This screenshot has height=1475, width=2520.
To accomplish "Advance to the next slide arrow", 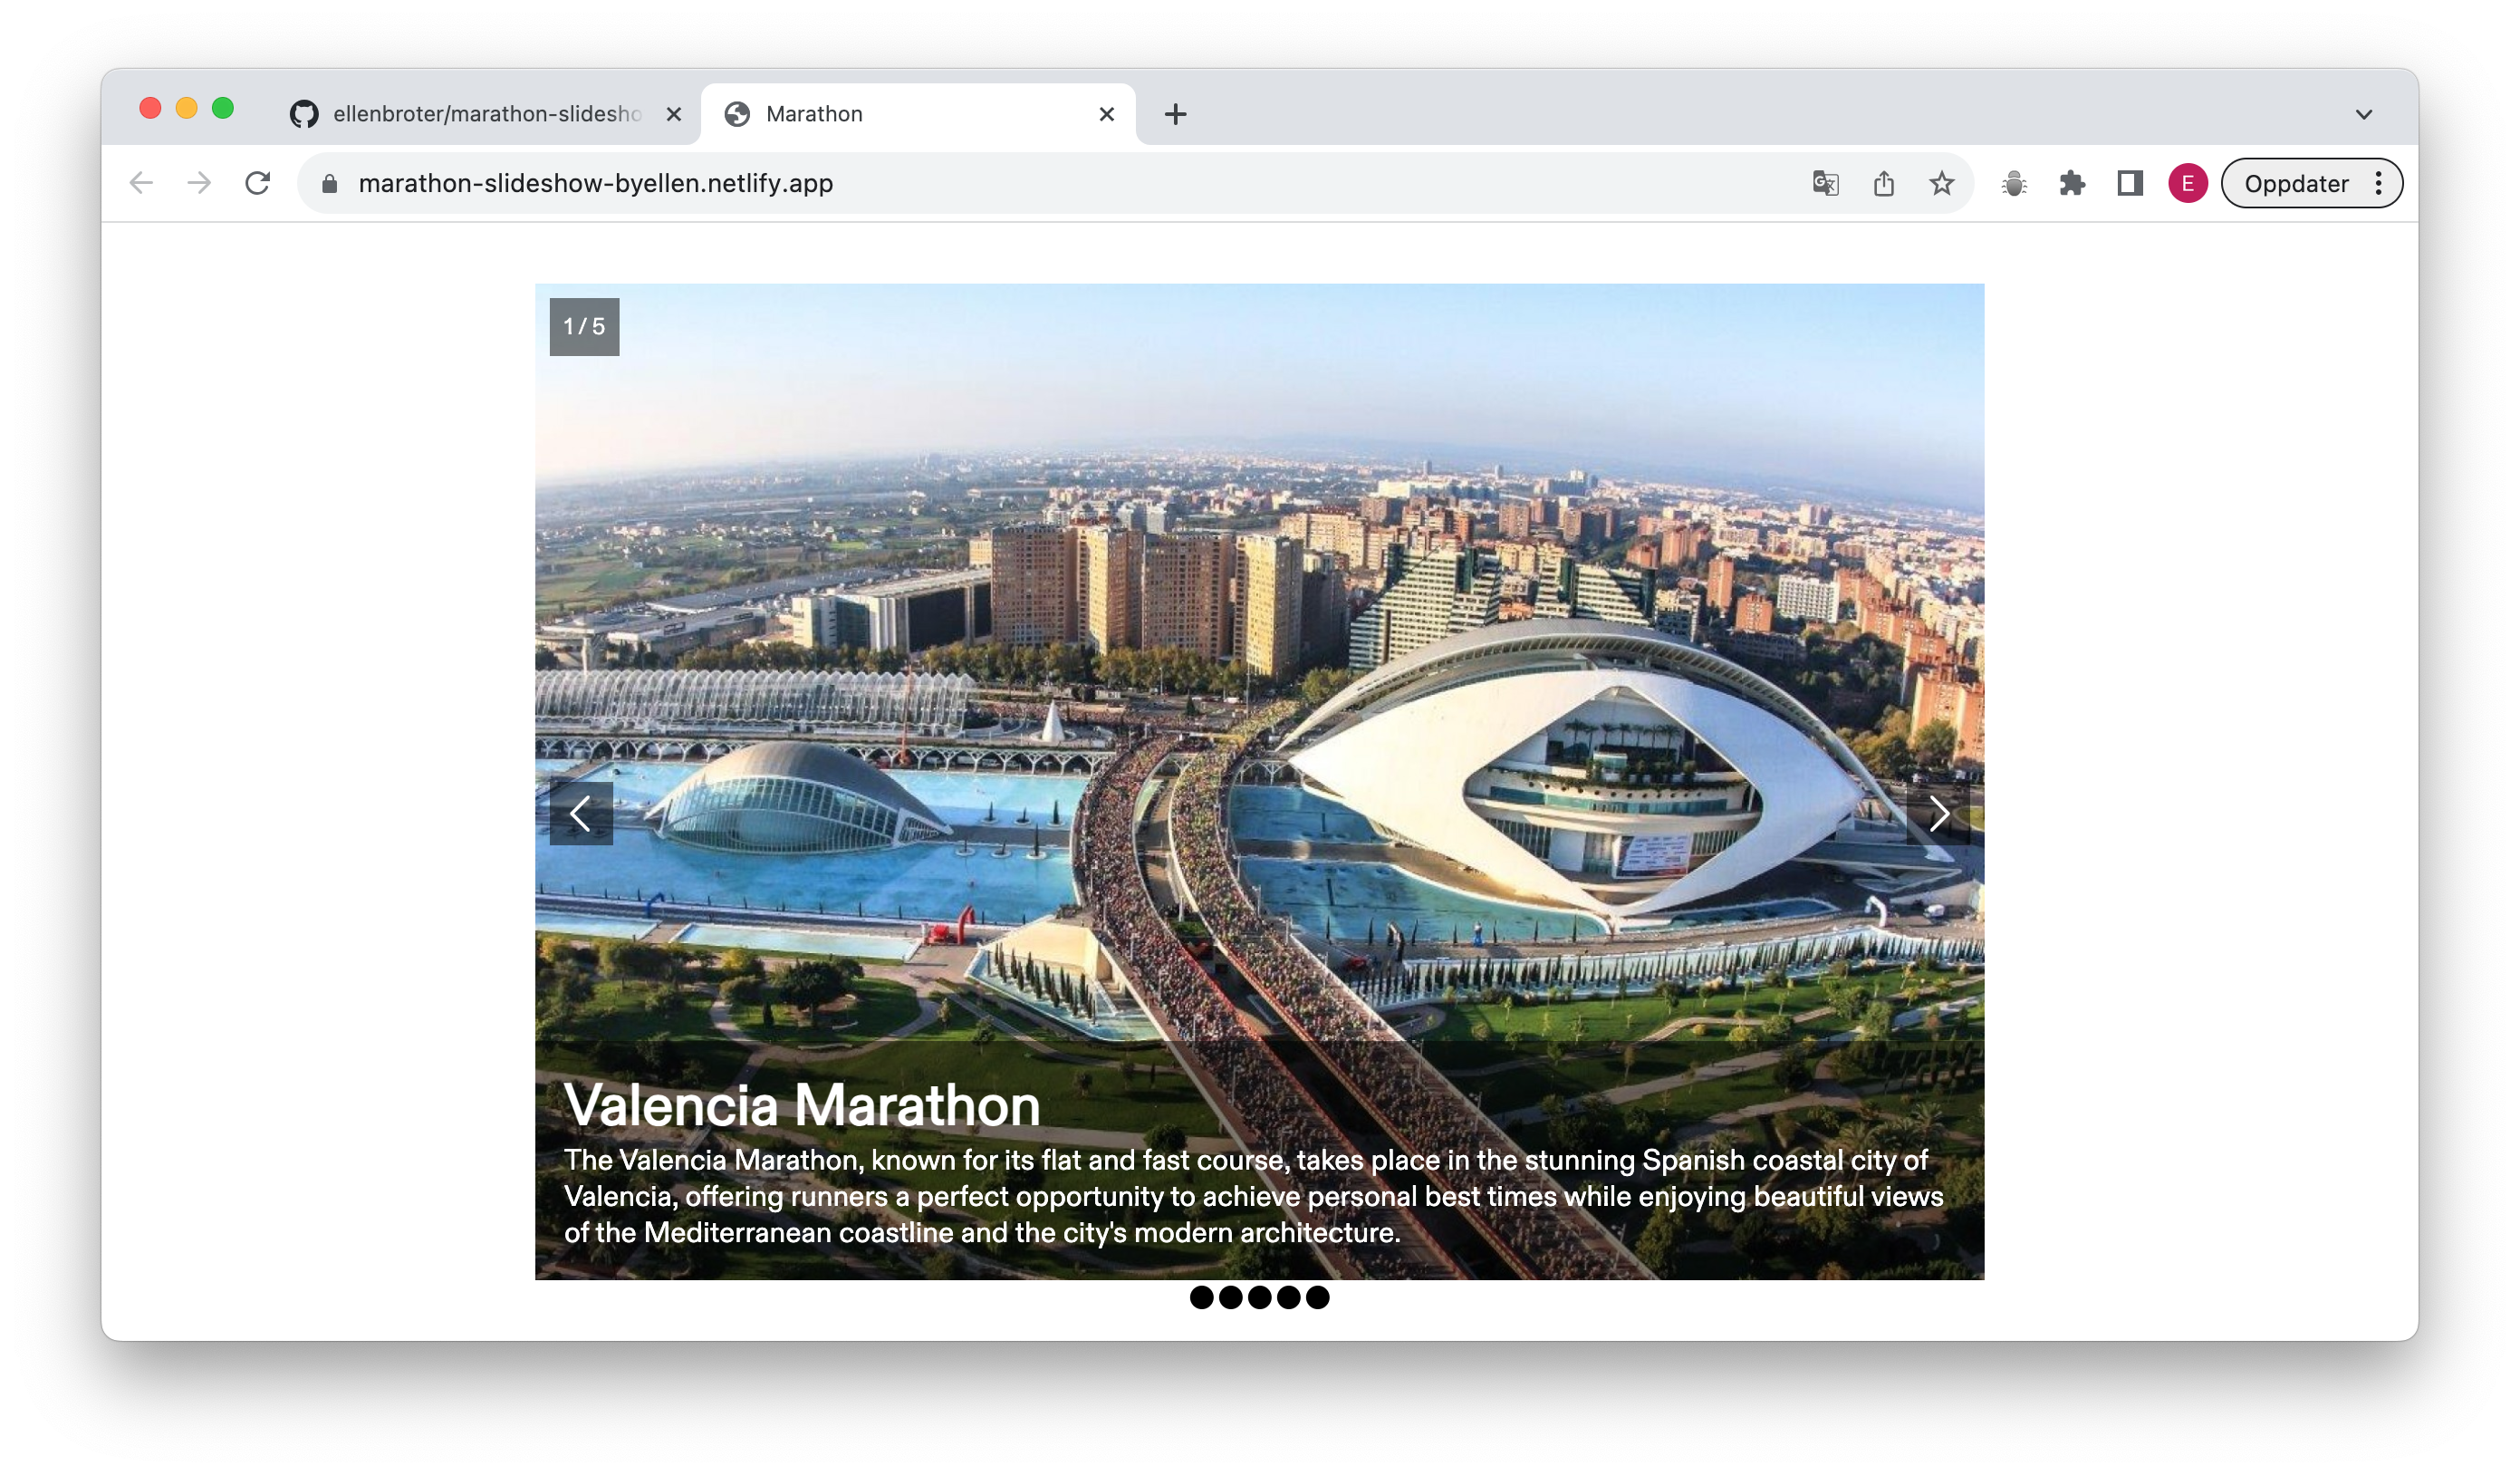I will coord(1938,813).
